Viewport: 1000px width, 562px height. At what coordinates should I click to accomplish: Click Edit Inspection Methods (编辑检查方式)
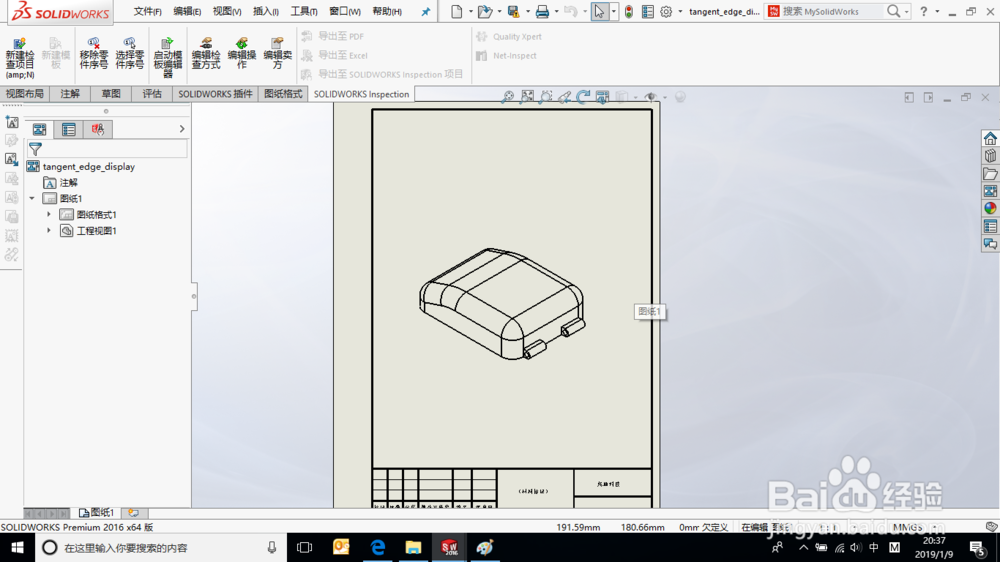point(205,53)
